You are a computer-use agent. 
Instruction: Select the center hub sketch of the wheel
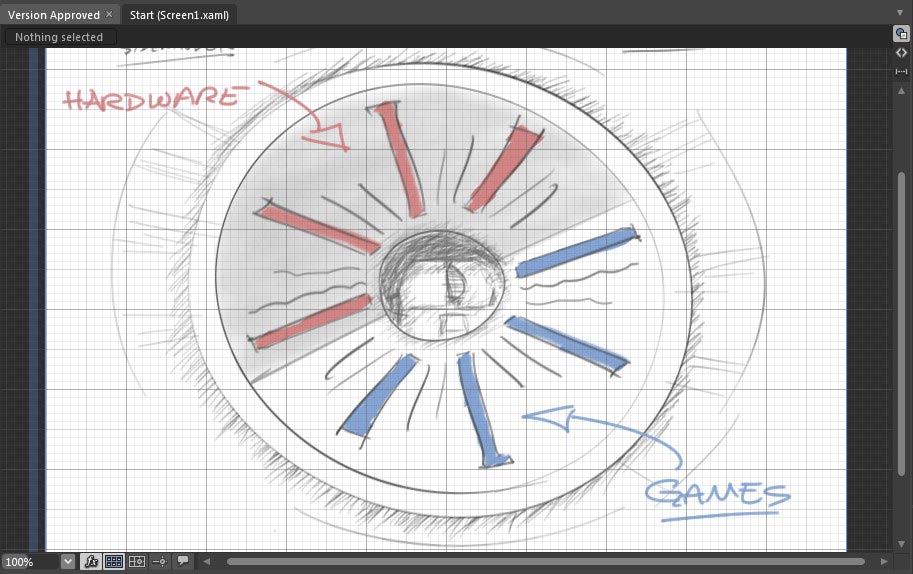pos(443,285)
